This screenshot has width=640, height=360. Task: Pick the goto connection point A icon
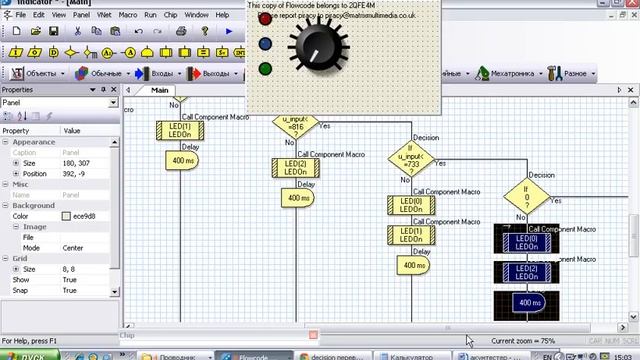pos(128,53)
